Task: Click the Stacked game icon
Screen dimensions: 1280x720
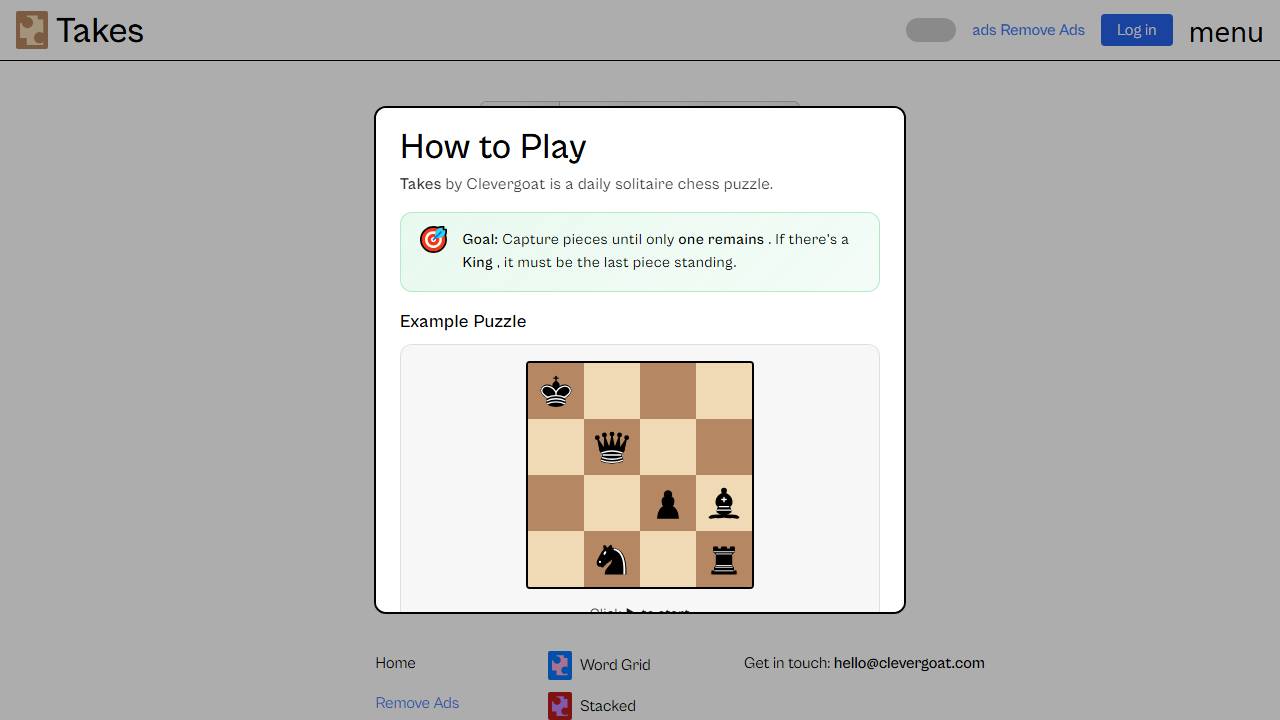Action: [560, 706]
